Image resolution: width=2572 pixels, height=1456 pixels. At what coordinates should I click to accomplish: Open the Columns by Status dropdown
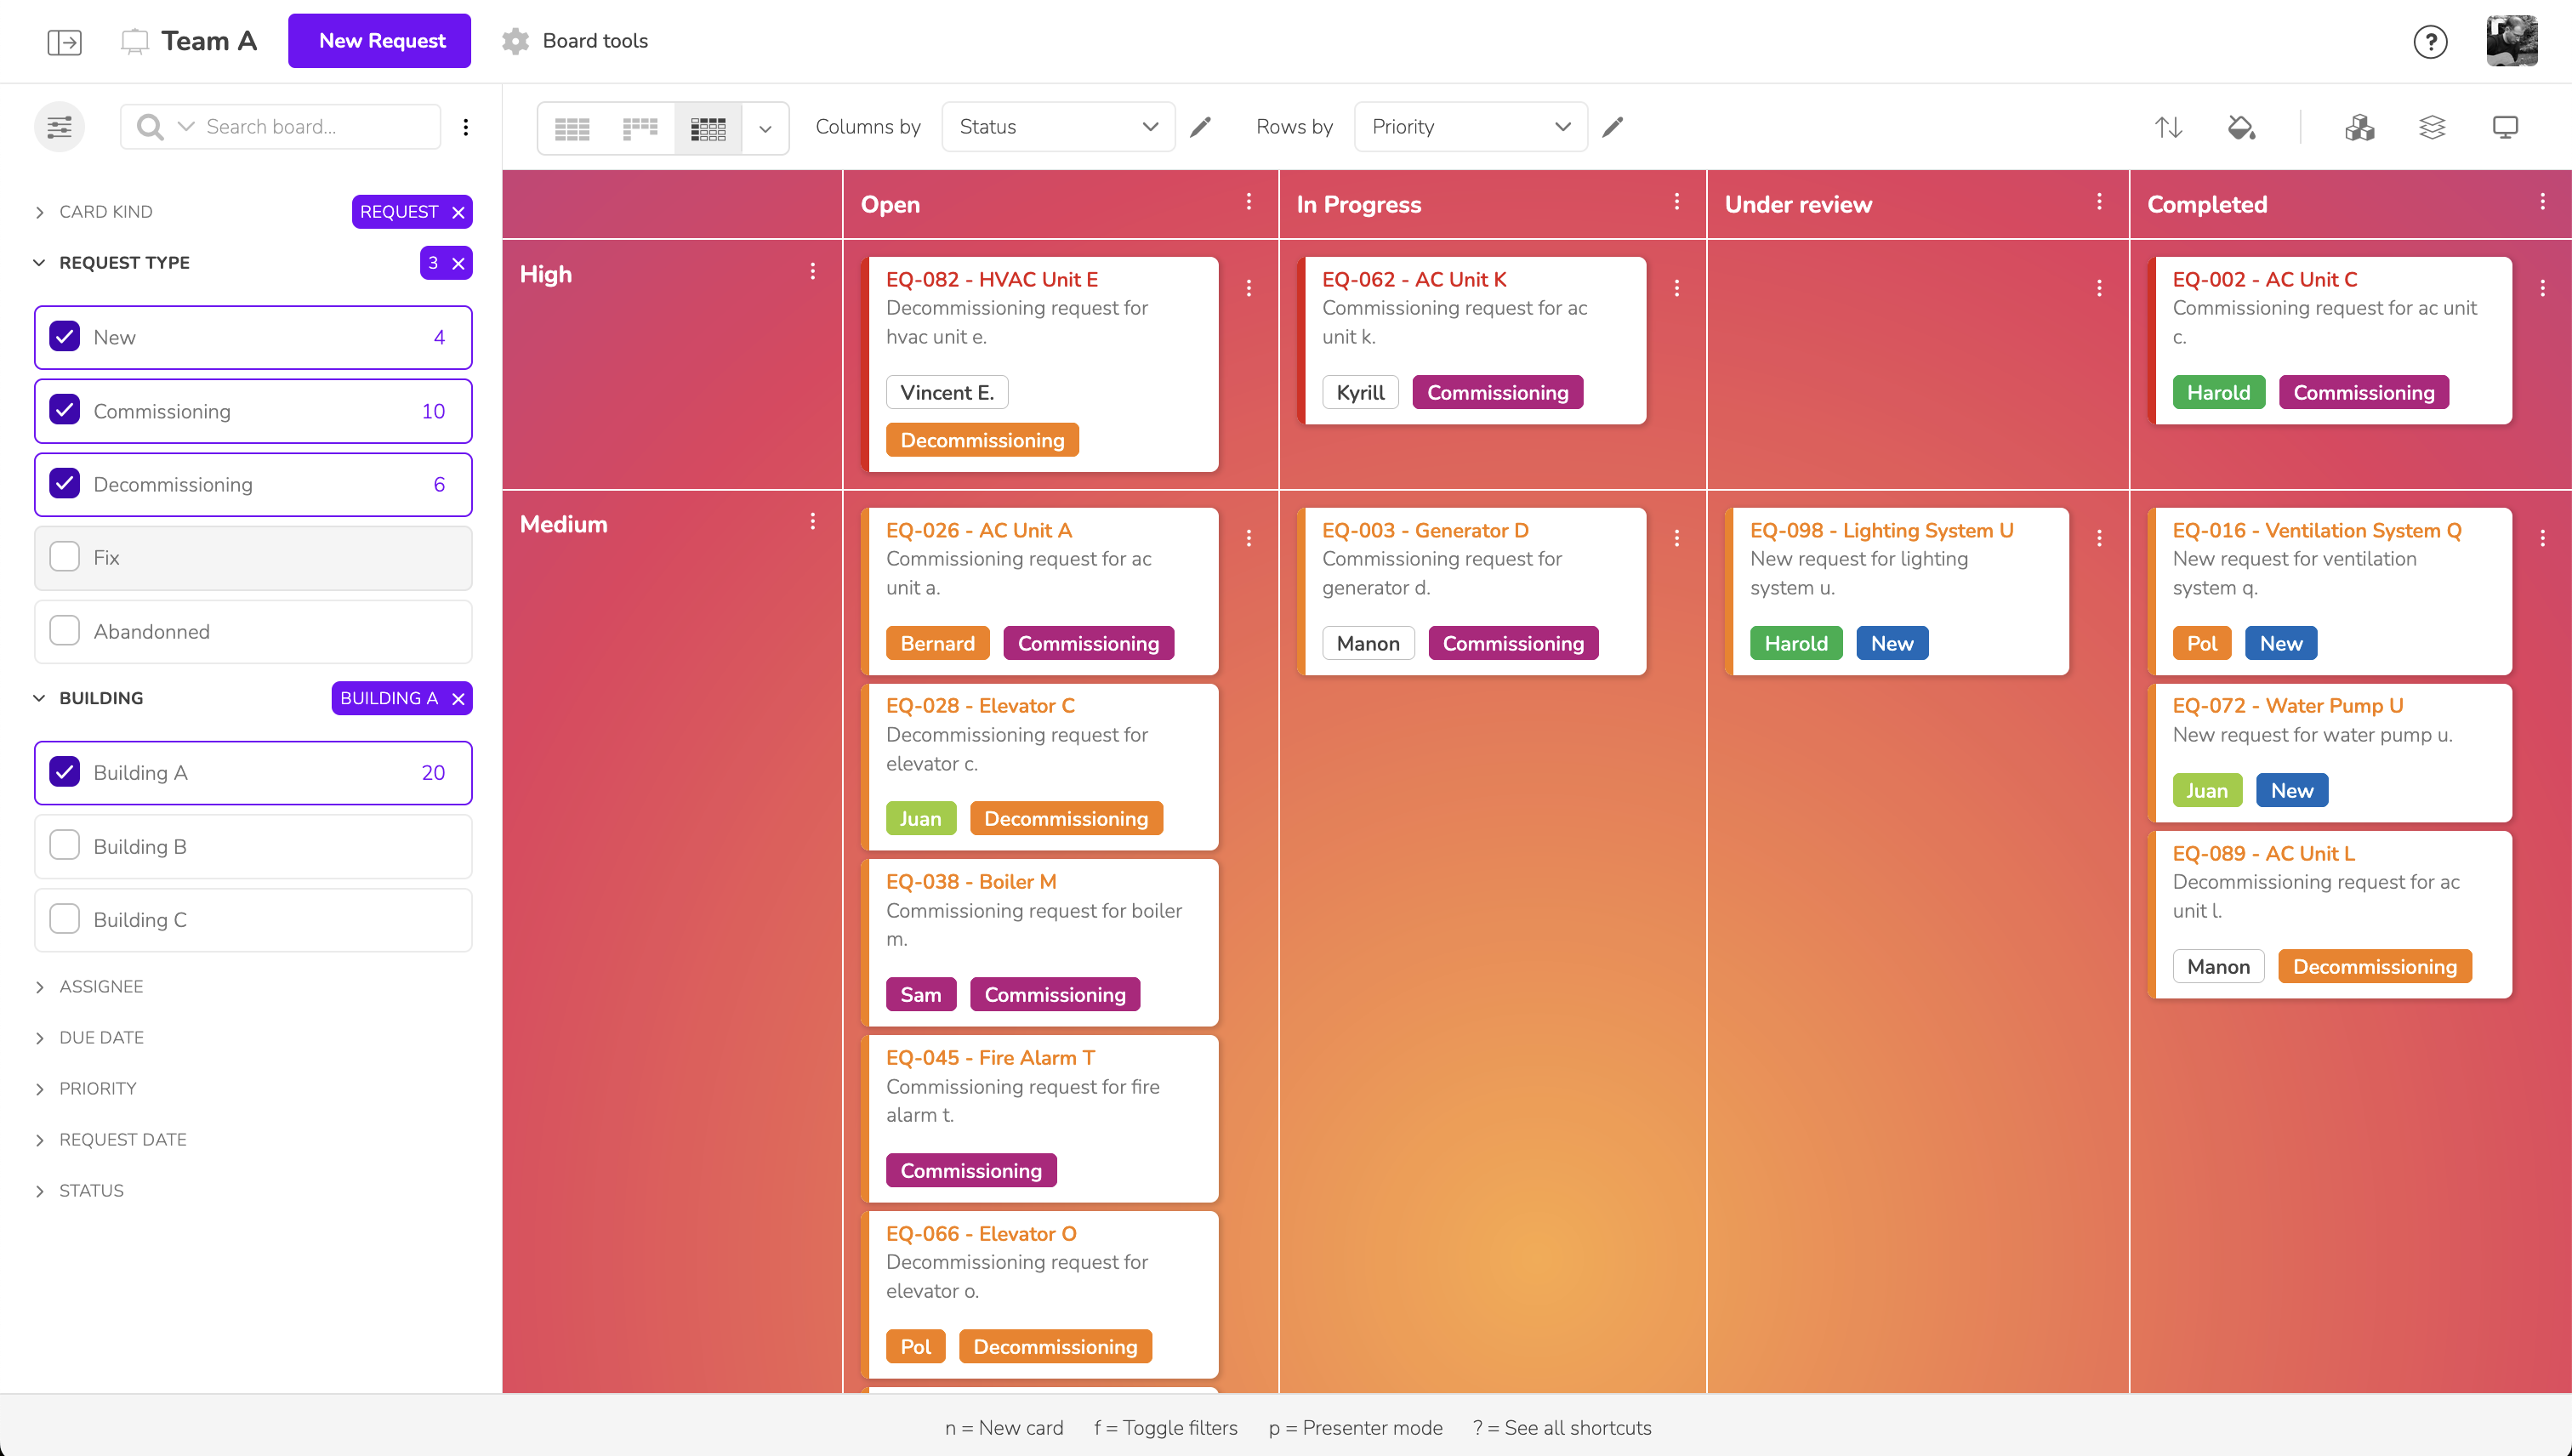(x=1058, y=127)
